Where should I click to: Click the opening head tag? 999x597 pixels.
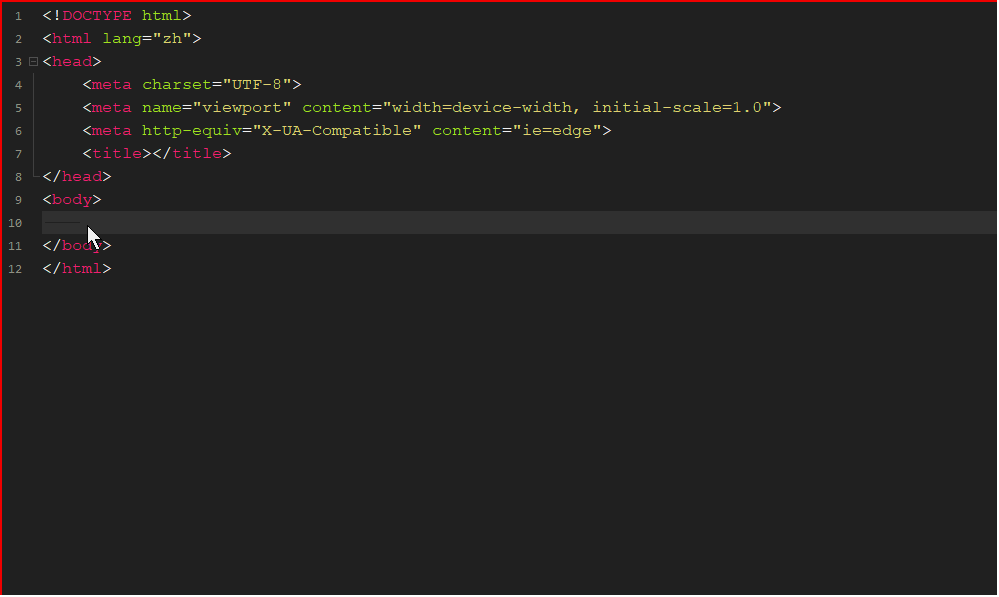point(72,61)
